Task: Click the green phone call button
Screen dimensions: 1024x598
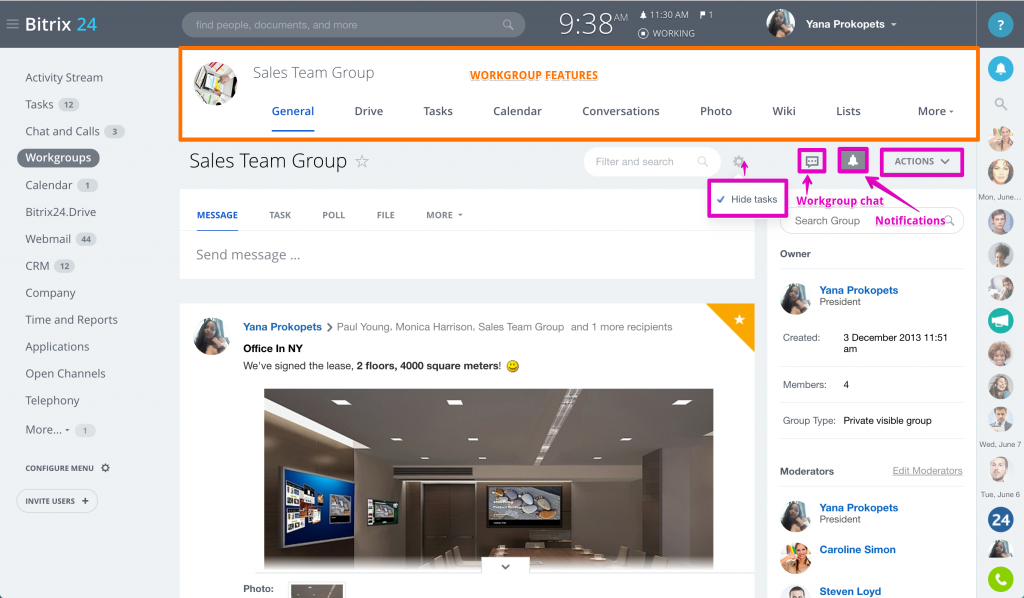Action: [x=1000, y=578]
